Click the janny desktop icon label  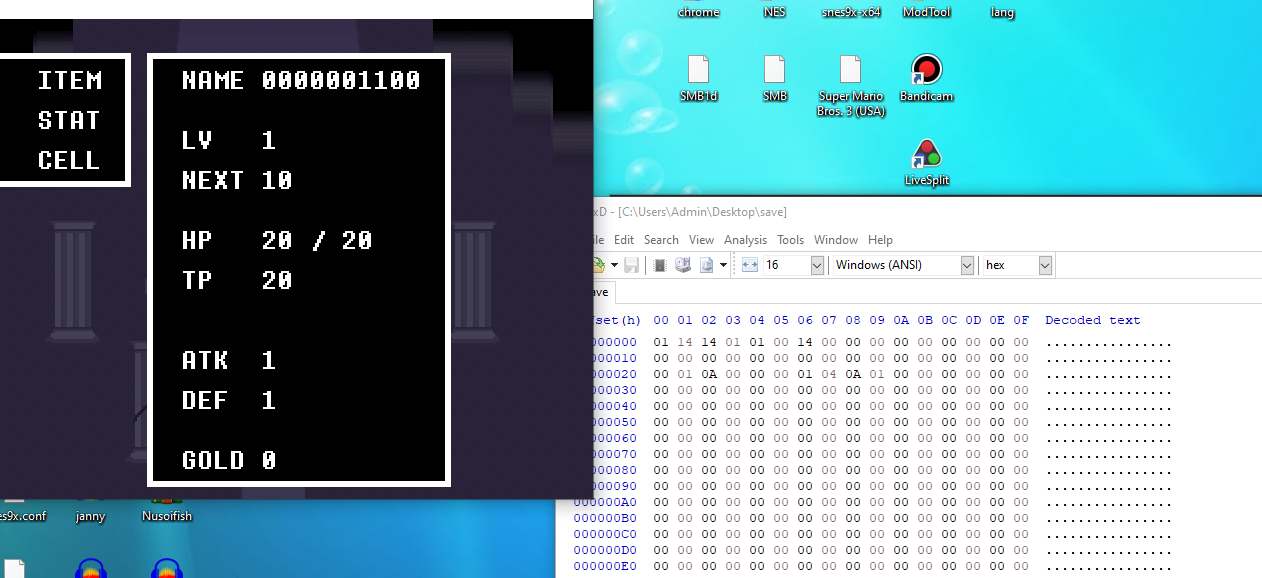click(x=90, y=516)
